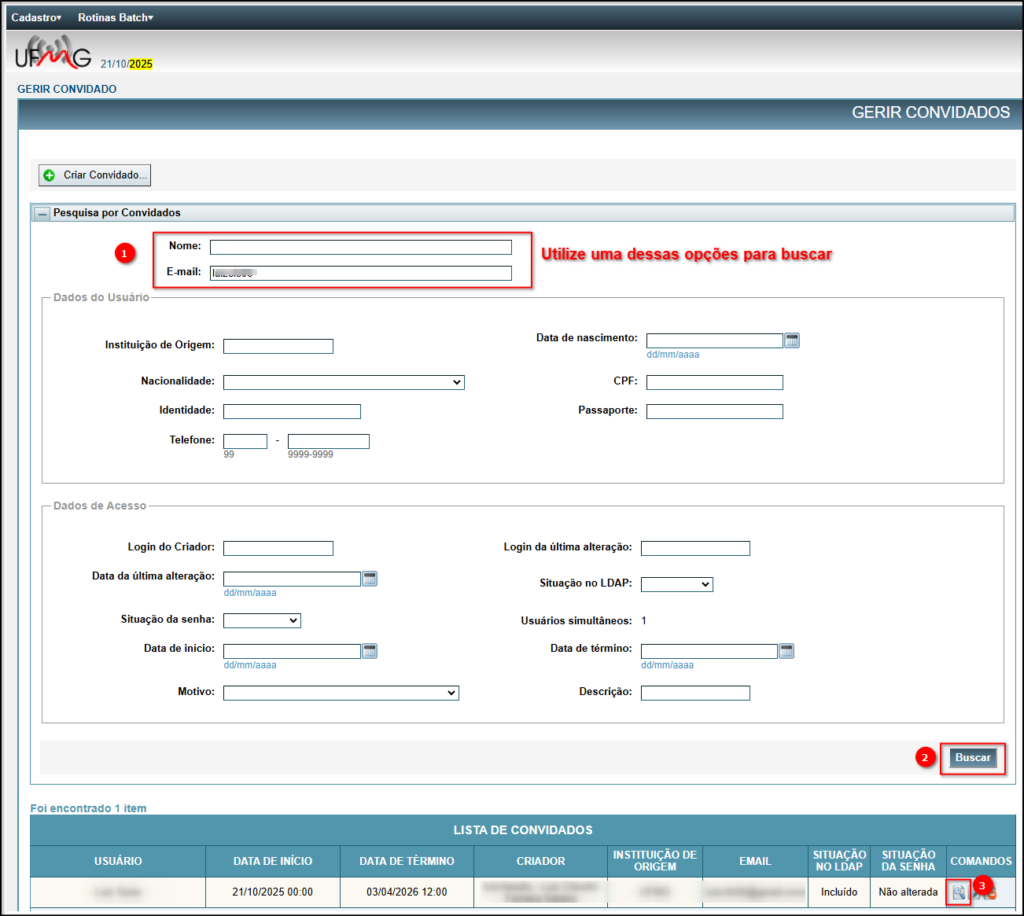The height and width of the screenshot is (916, 1024).
Task: Collapse the Pesquisa por Convidados panel
Action: [x=43, y=213]
